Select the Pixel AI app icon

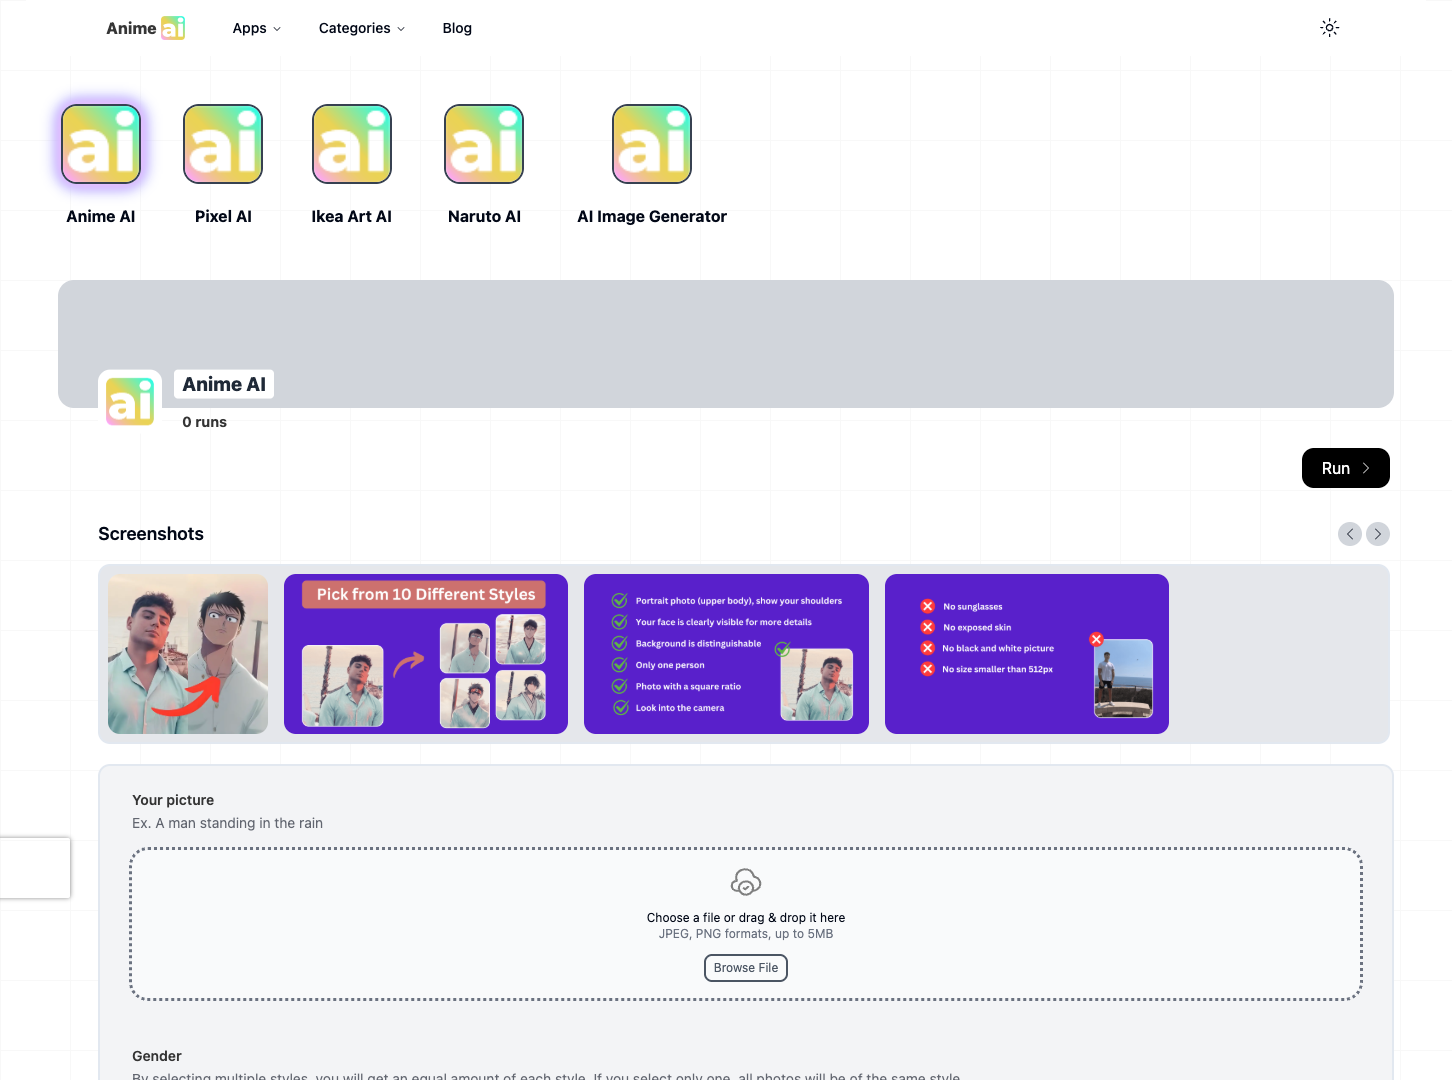(x=223, y=144)
